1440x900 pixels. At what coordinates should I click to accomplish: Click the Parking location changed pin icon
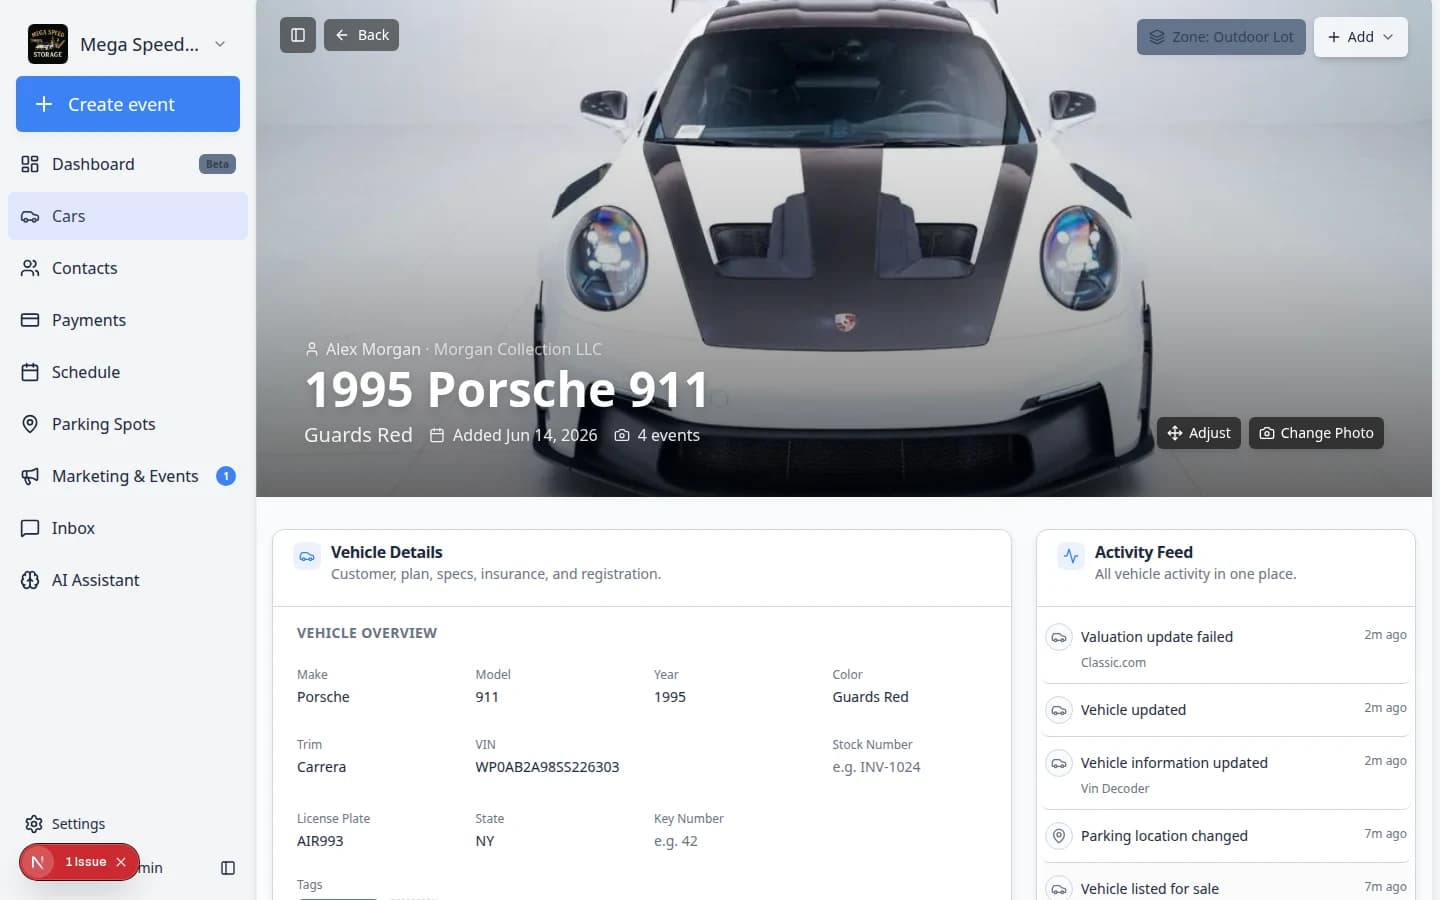pyautogui.click(x=1059, y=836)
